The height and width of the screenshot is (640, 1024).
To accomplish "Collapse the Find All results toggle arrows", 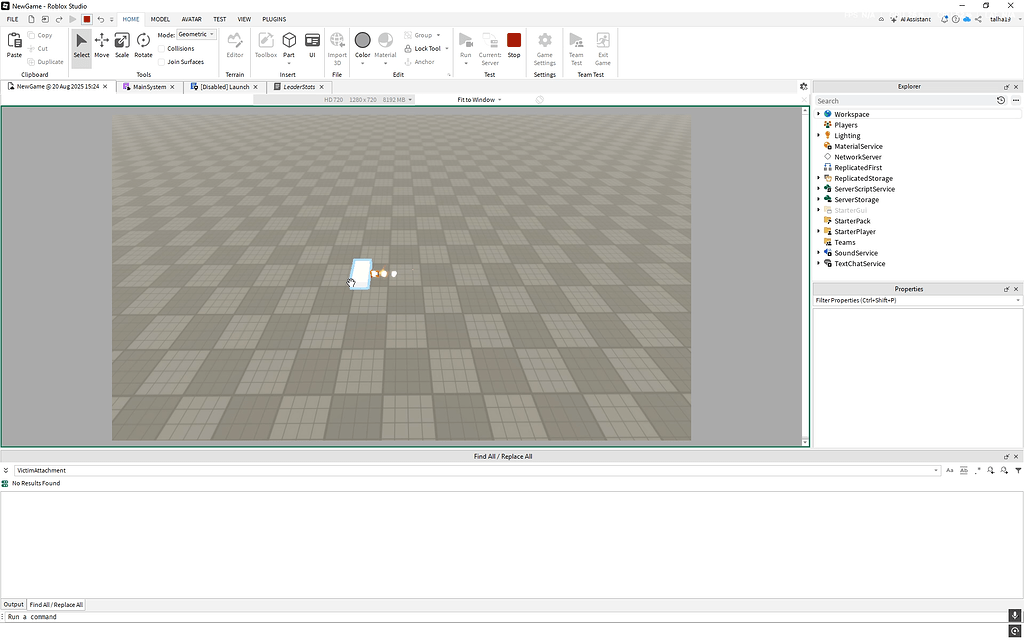I will click(x=6, y=470).
